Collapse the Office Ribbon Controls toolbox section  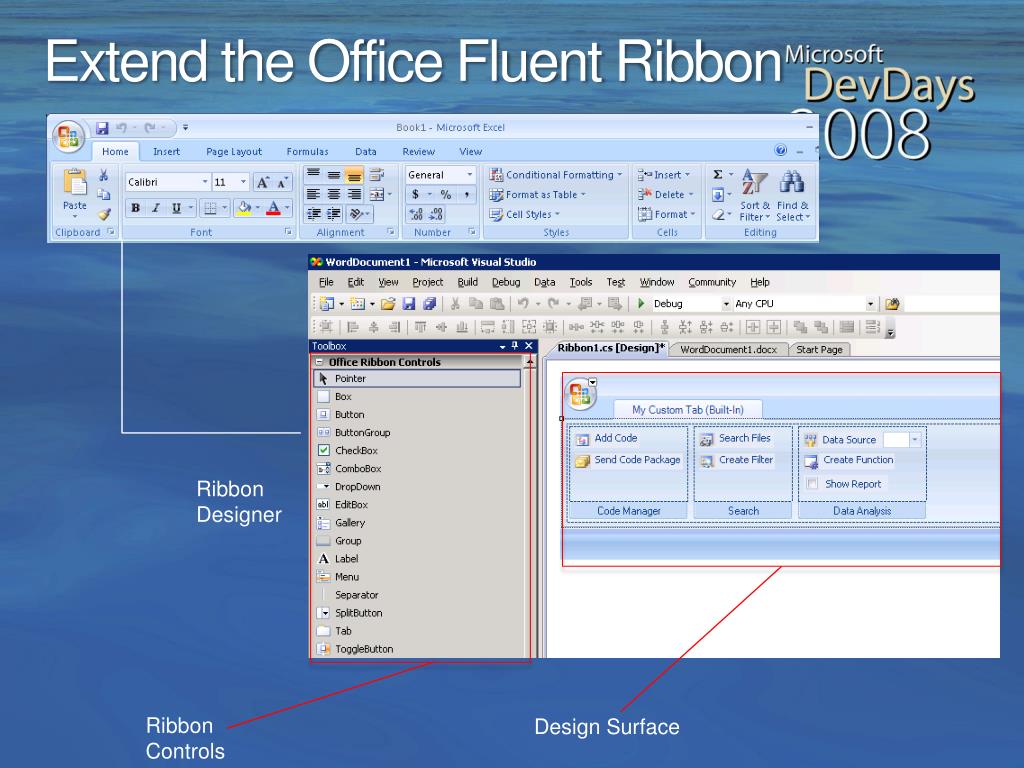point(319,362)
